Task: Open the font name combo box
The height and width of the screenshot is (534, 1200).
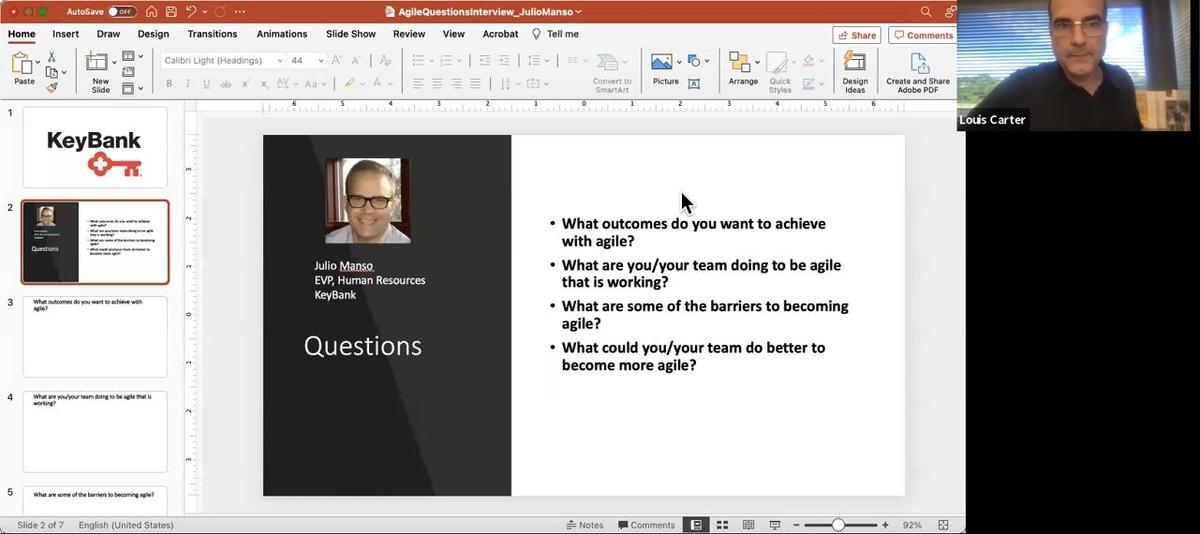Action: coord(224,60)
